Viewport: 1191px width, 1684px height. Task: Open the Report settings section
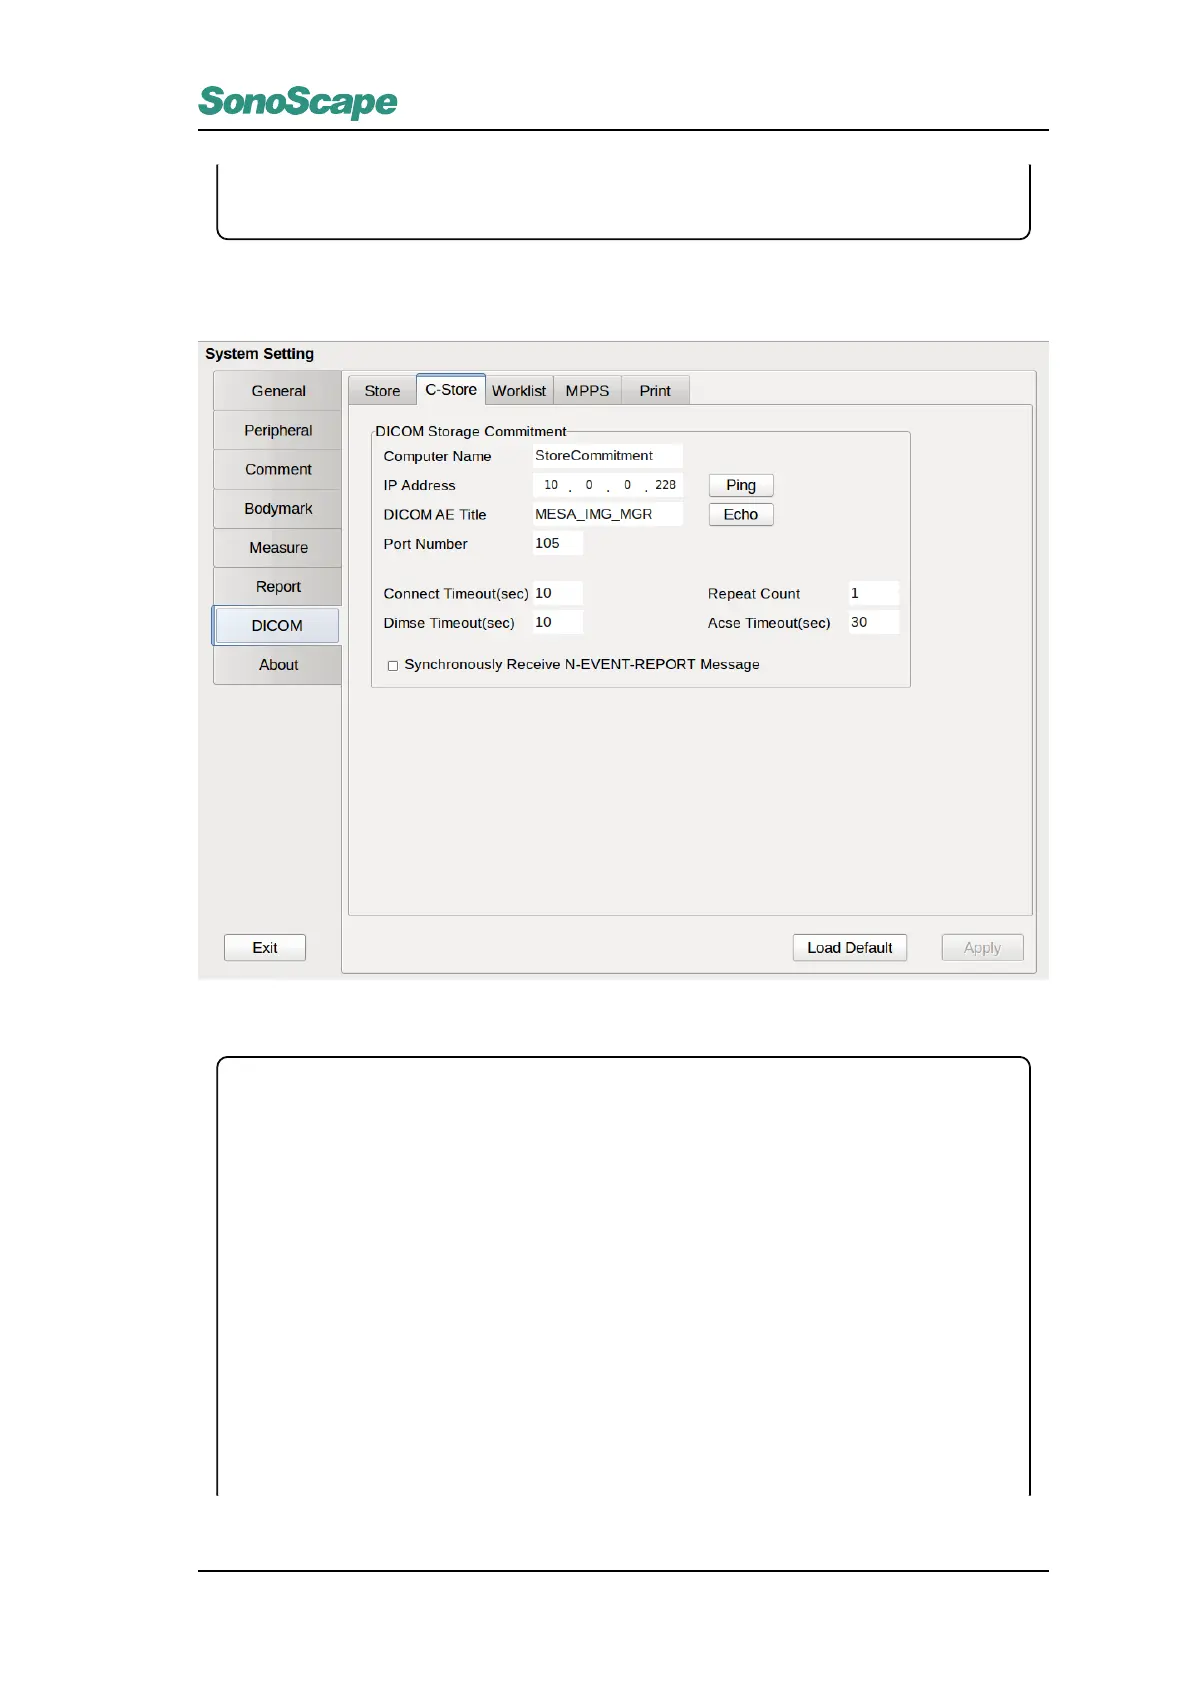(x=278, y=586)
